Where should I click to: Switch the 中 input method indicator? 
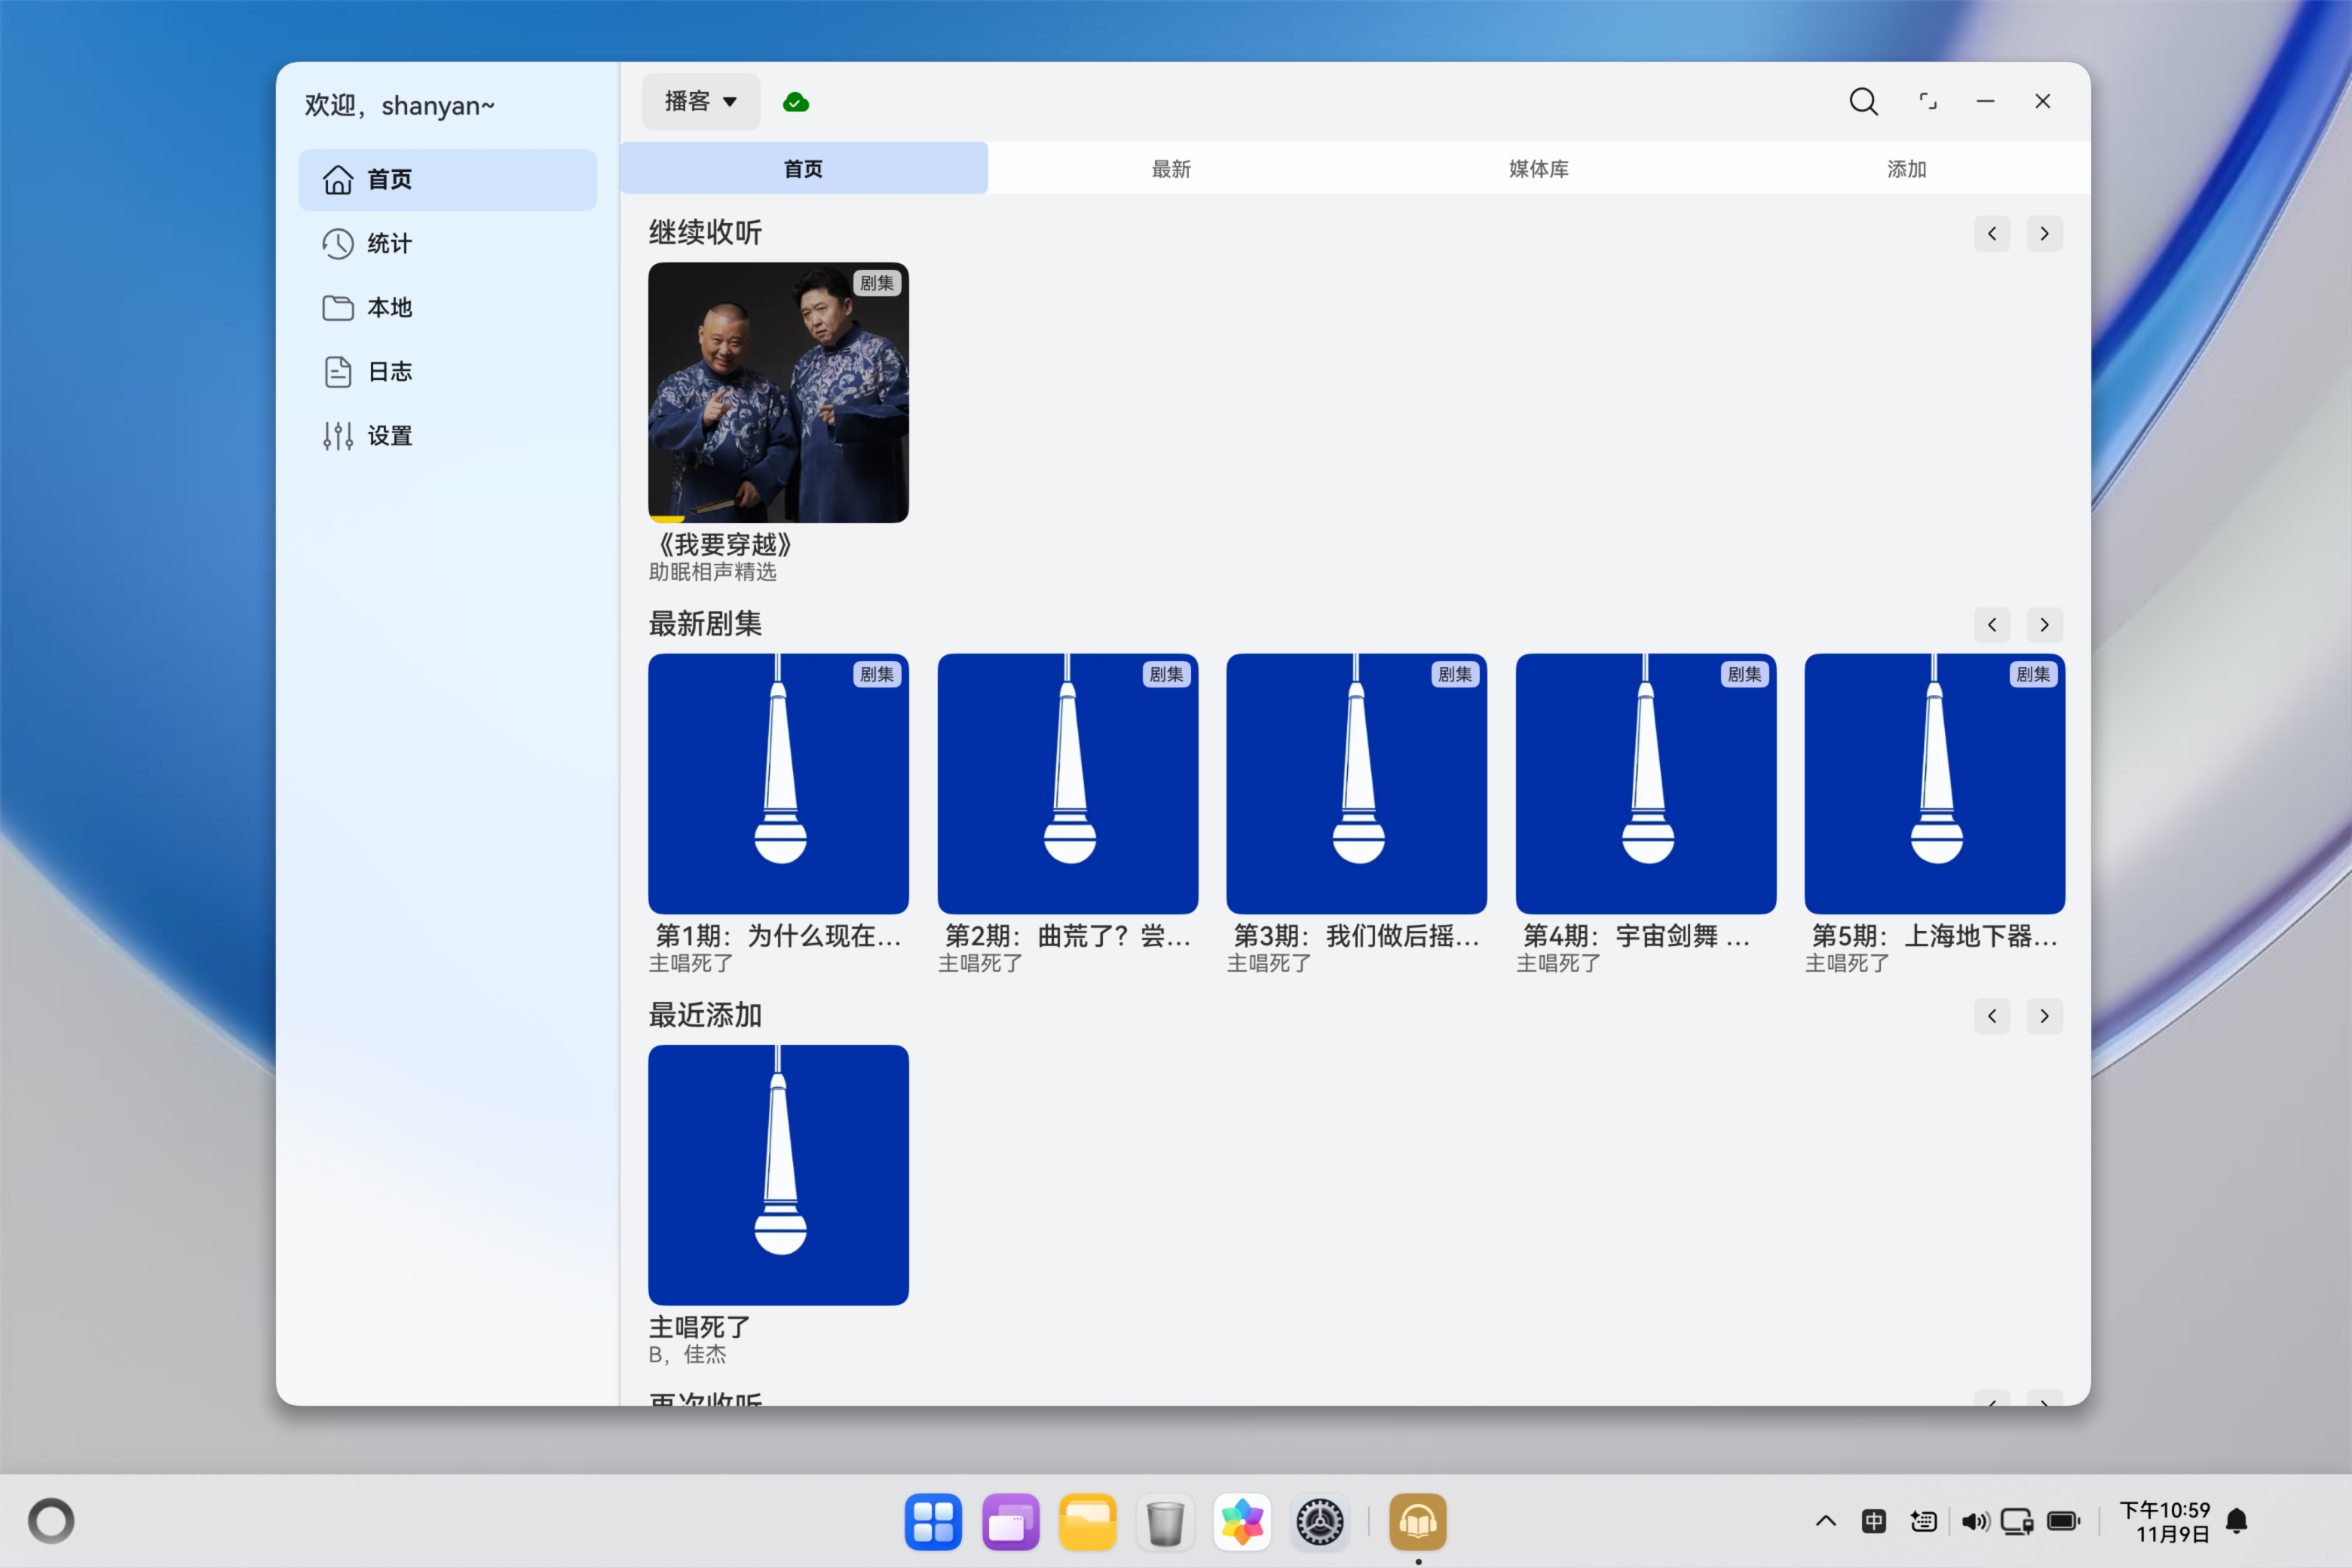(1873, 1521)
